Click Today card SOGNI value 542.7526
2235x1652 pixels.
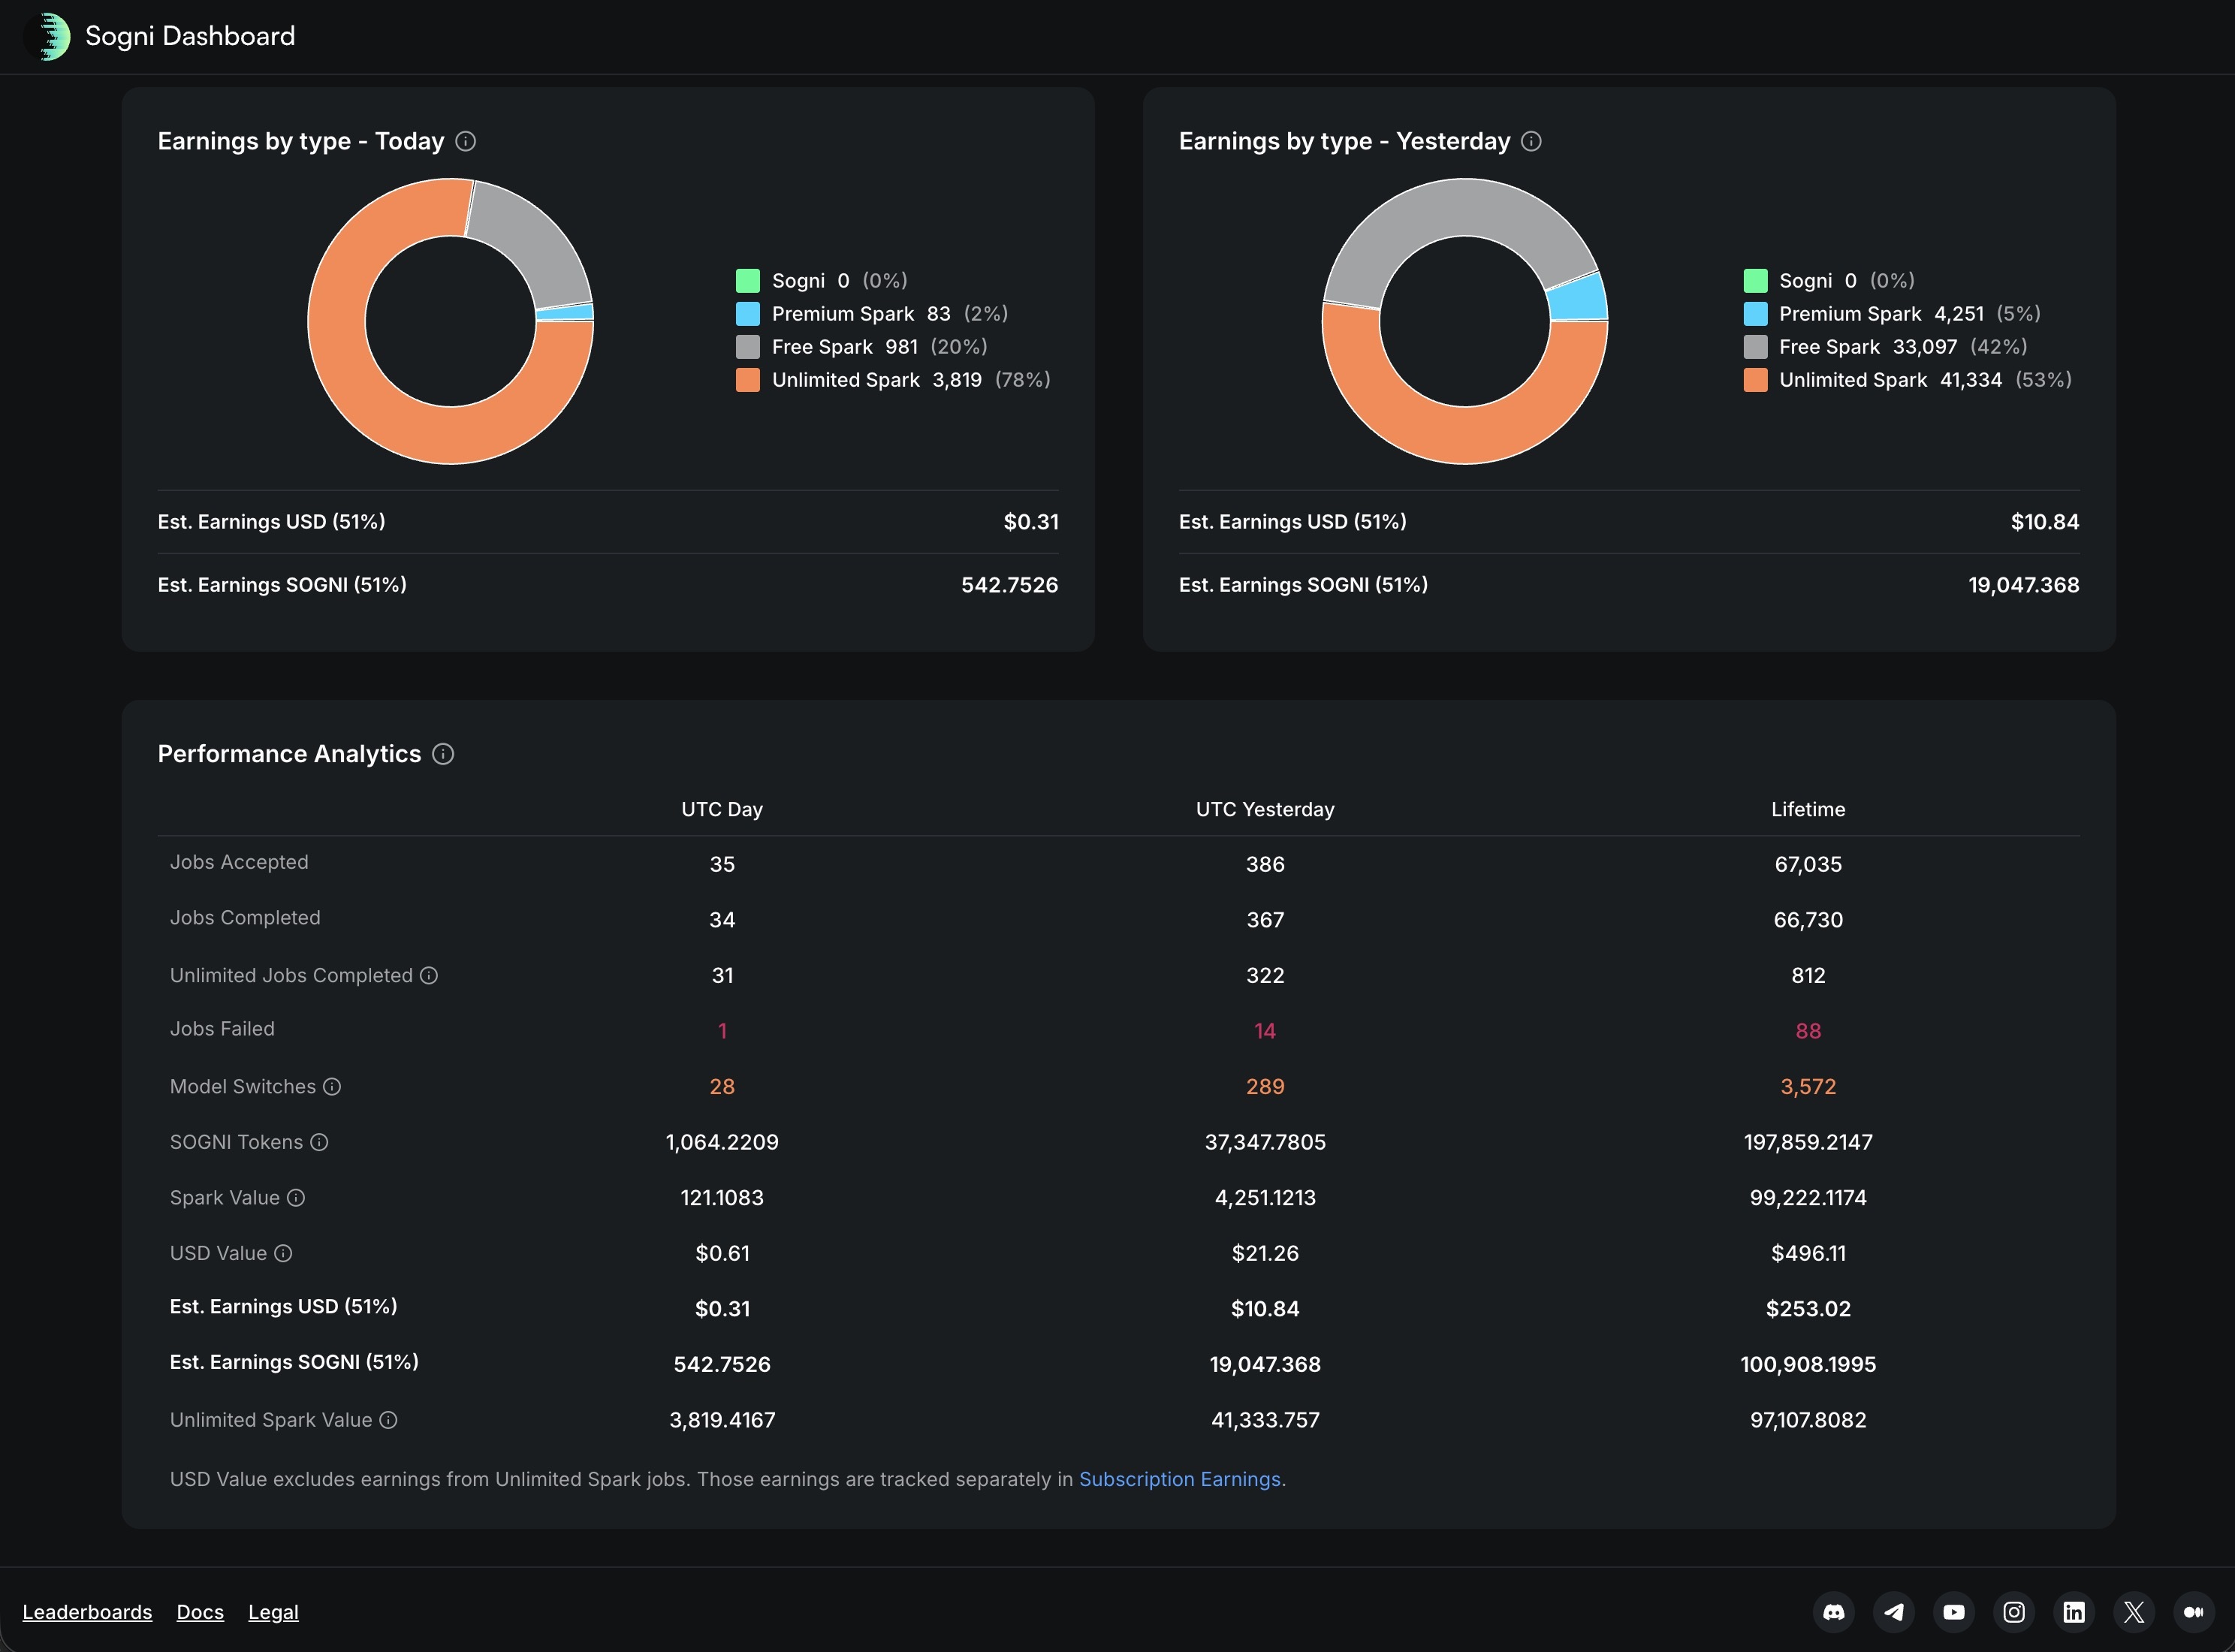click(1009, 585)
